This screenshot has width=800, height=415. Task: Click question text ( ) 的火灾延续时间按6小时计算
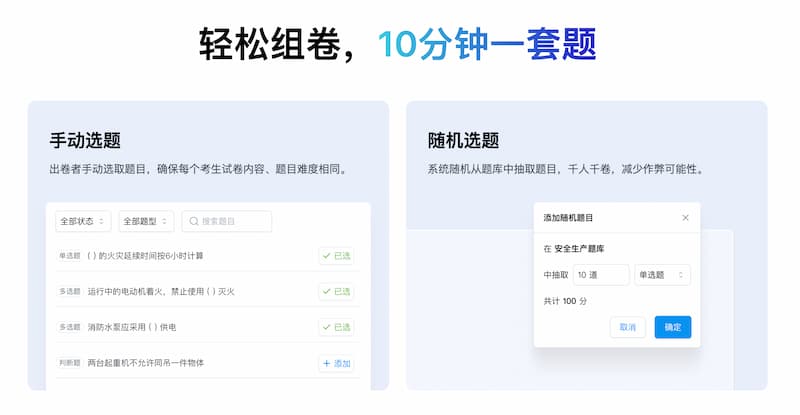coord(145,256)
